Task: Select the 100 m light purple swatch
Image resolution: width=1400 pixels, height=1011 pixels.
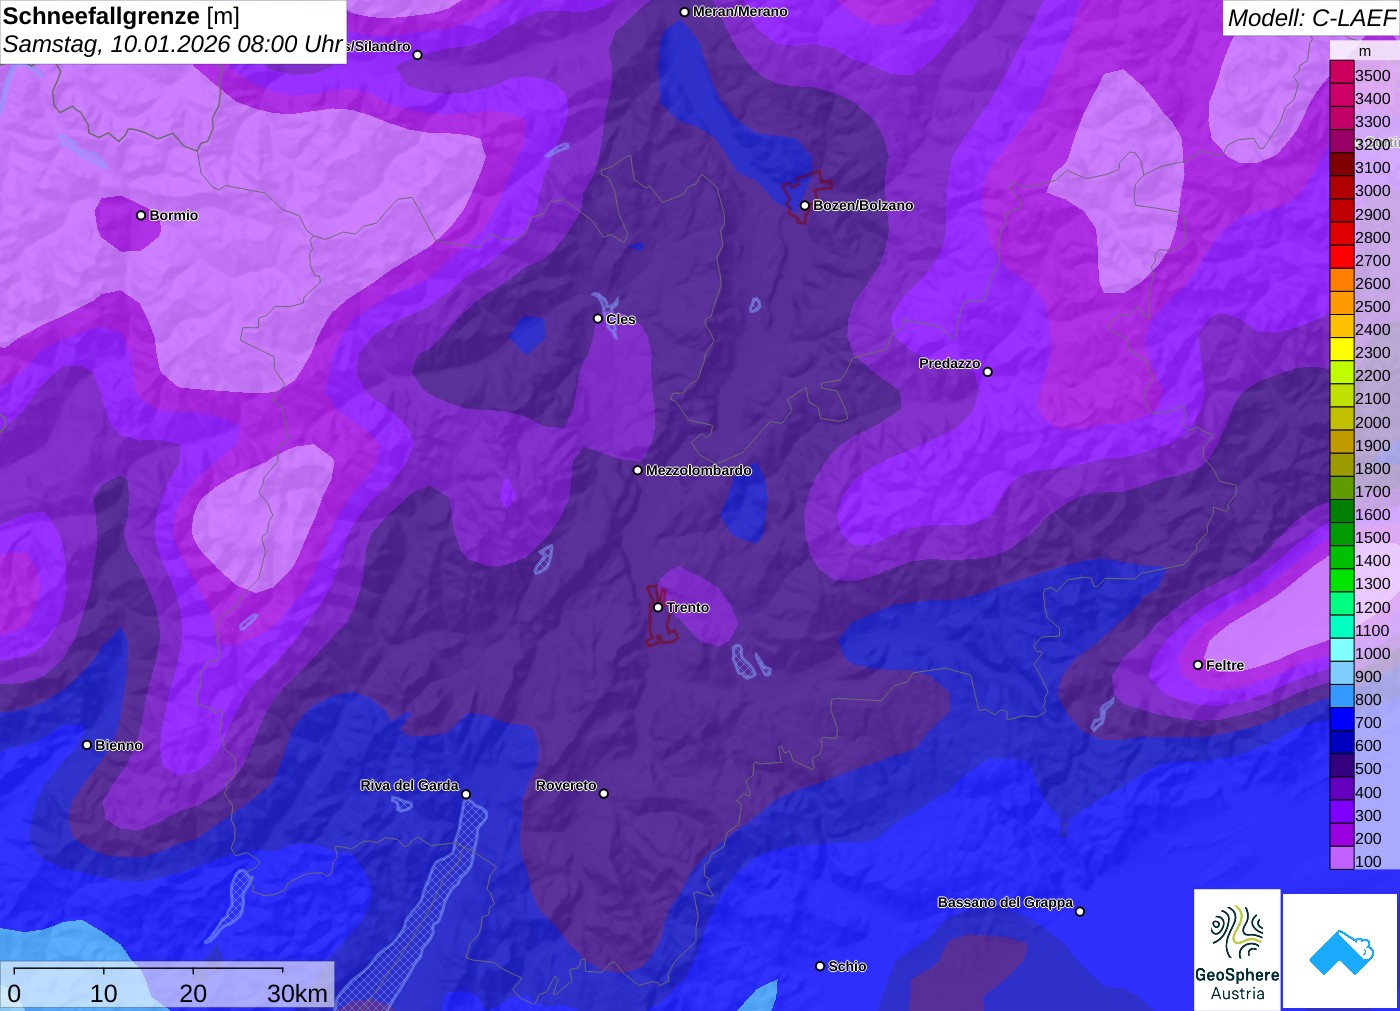Action: click(1342, 859)
